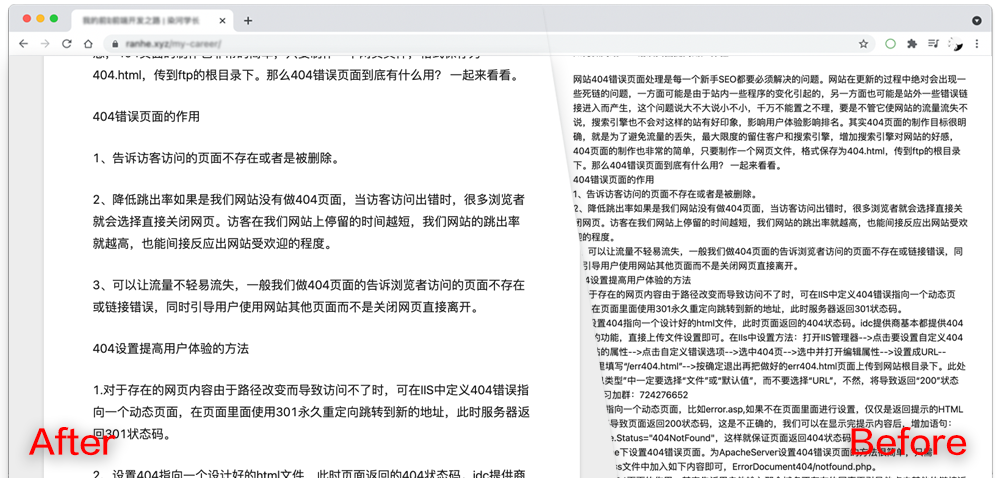Close the current tab with its X

pyautogui.click(x=222, y=20)
